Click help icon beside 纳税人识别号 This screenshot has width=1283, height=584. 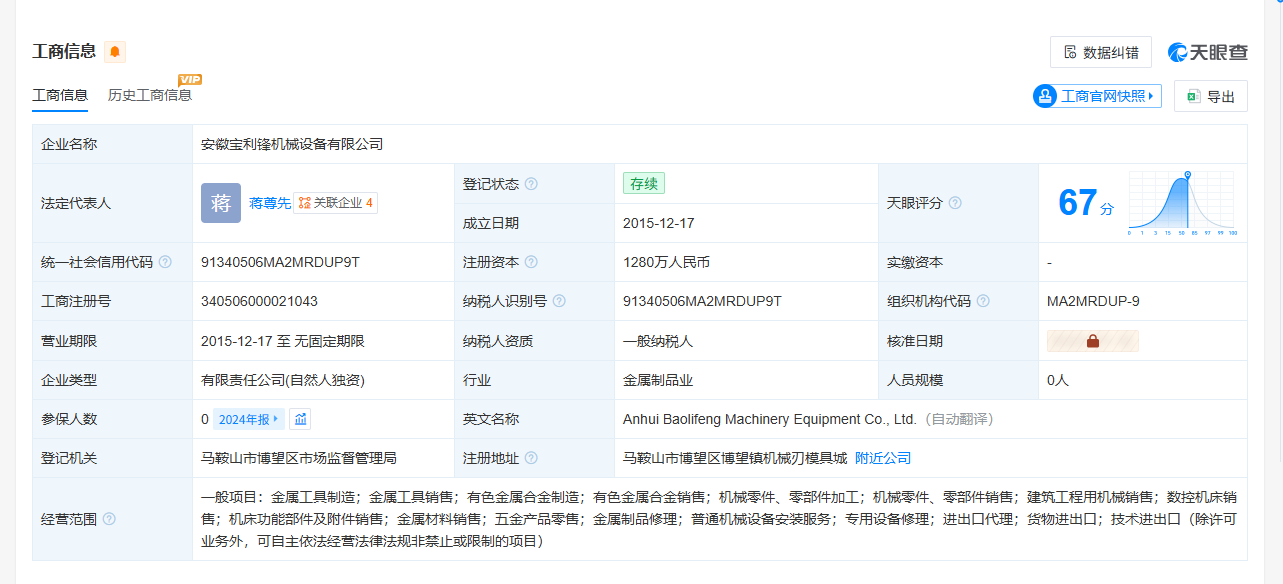[559, 301]
